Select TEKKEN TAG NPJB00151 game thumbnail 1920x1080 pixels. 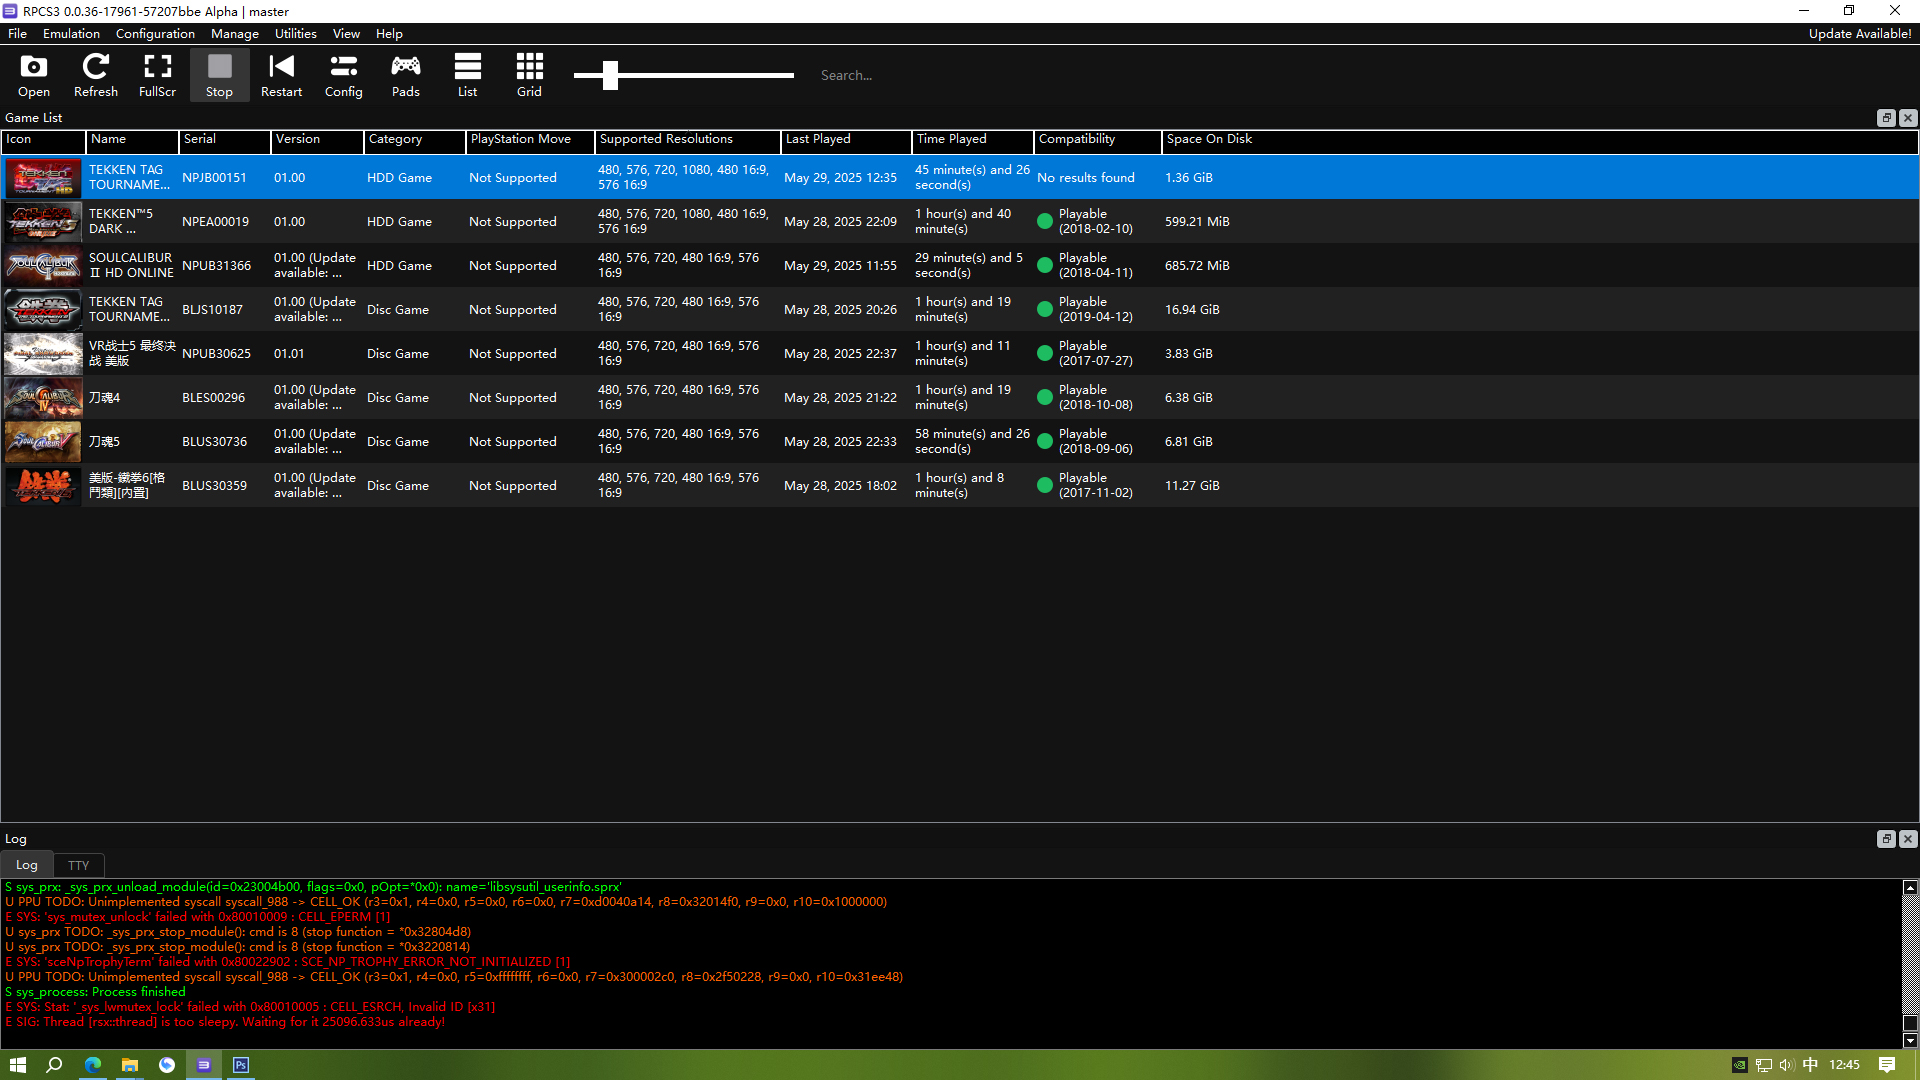pyautogui.click(x=43, y=178)
